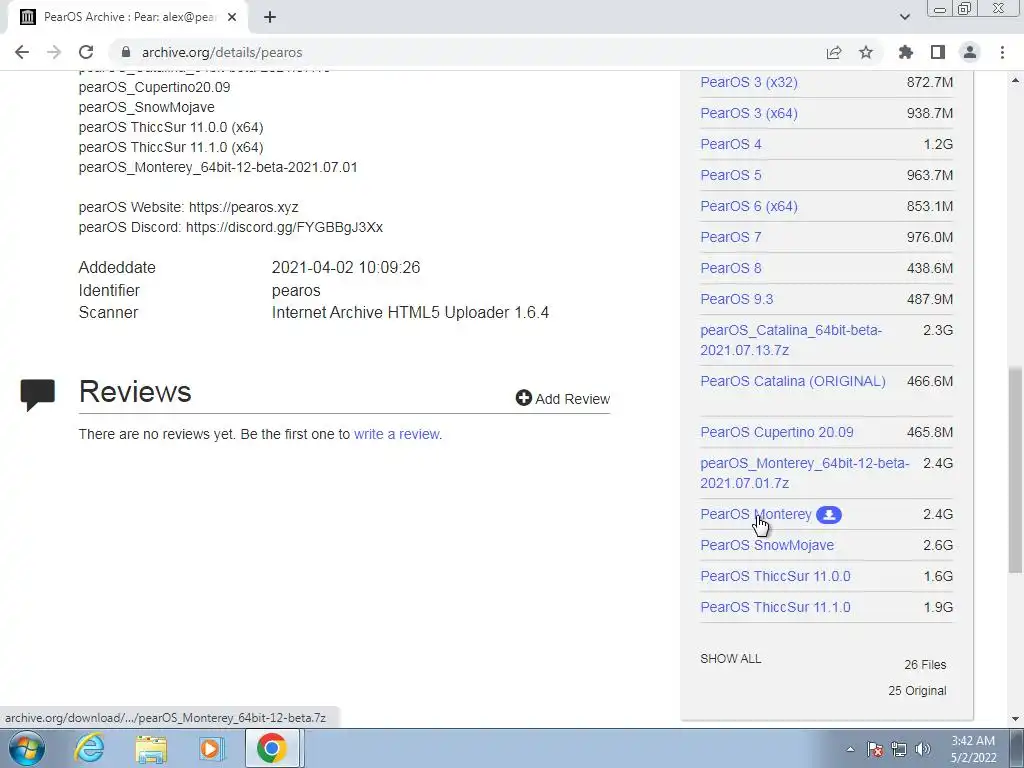Click the PearOS Monterey link
The width and height of the screenshot is (1024, 768).
pyautogui.click(x=756, y=515)
